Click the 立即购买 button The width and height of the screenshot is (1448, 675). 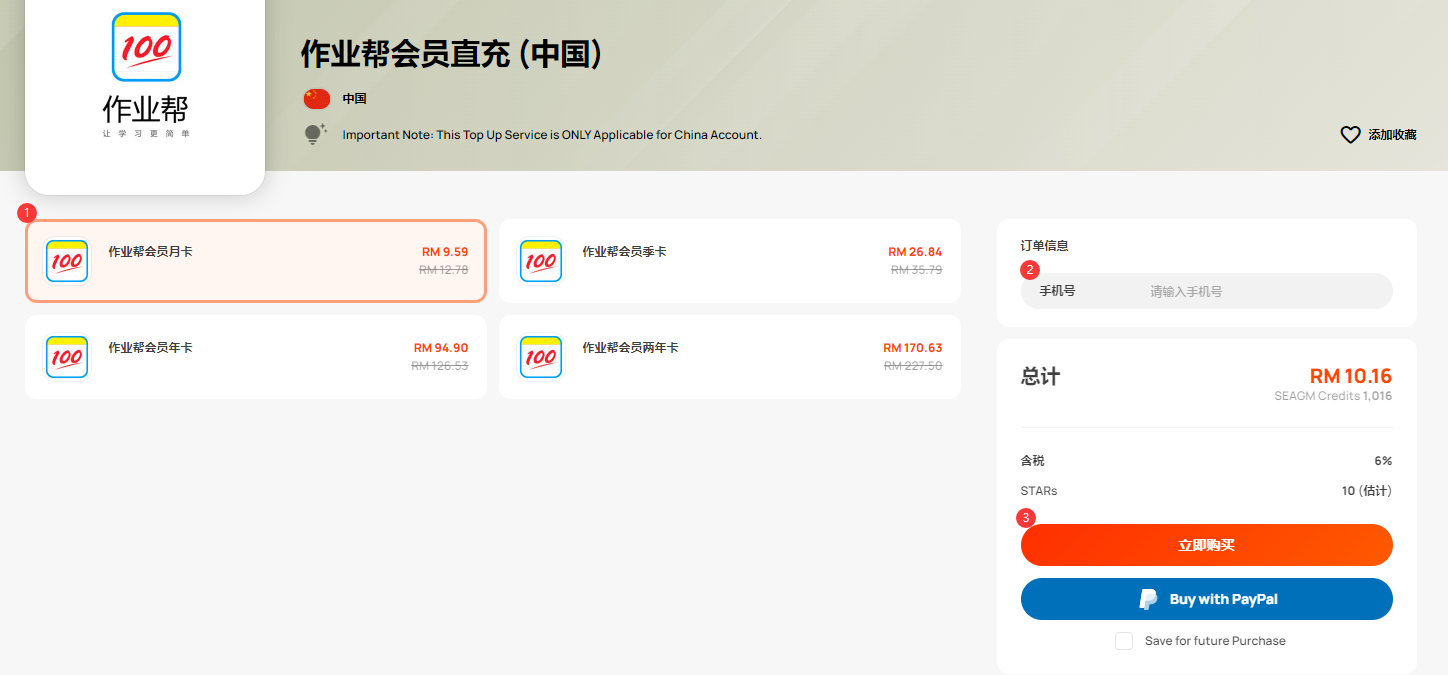click(x=1207, y=545)
